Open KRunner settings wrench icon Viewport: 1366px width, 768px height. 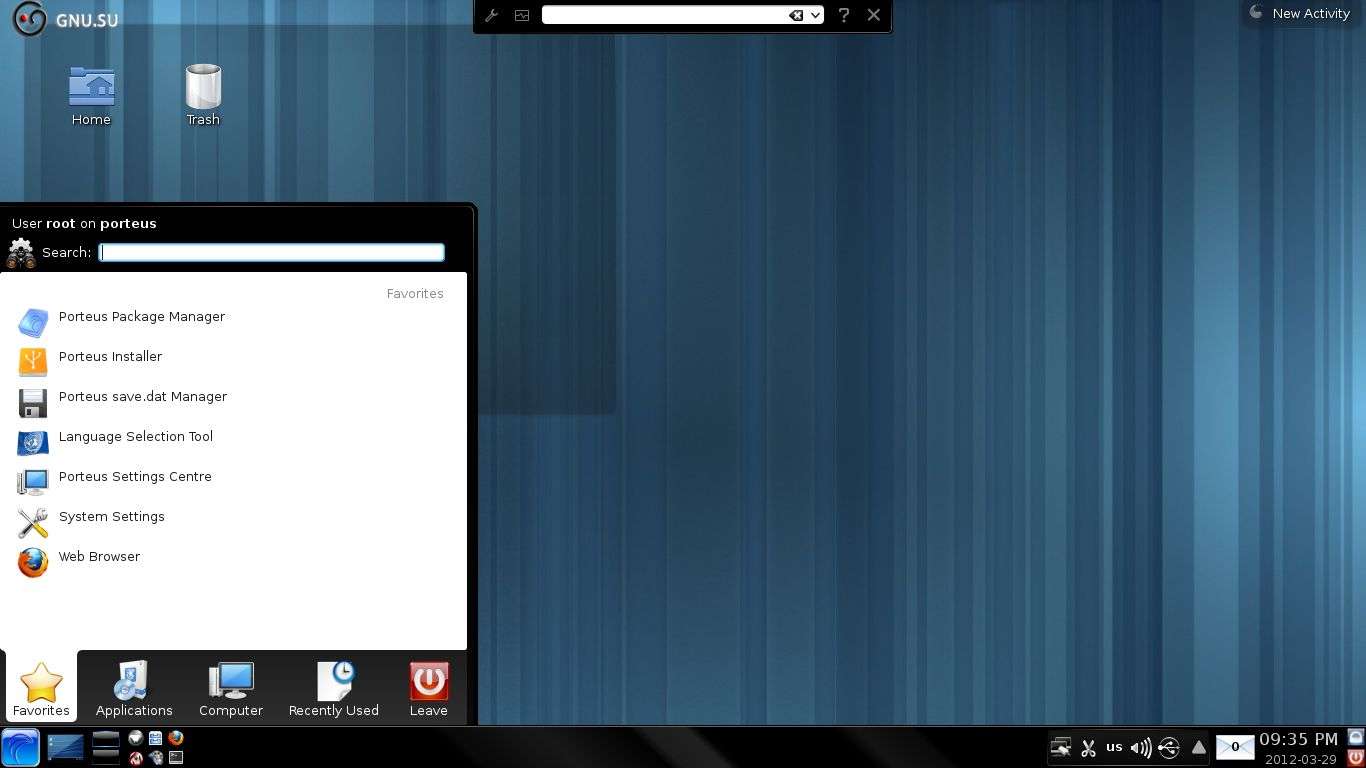click(491, 15)
